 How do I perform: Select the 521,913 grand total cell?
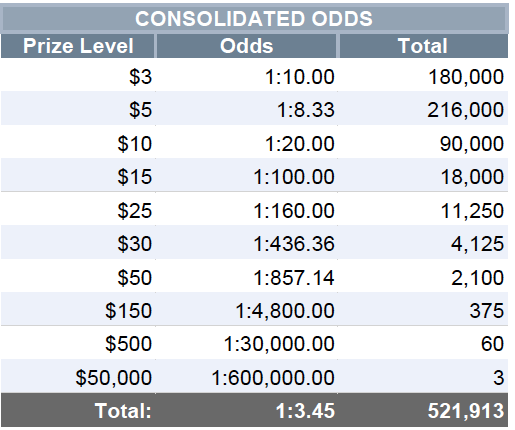(423, 410)
